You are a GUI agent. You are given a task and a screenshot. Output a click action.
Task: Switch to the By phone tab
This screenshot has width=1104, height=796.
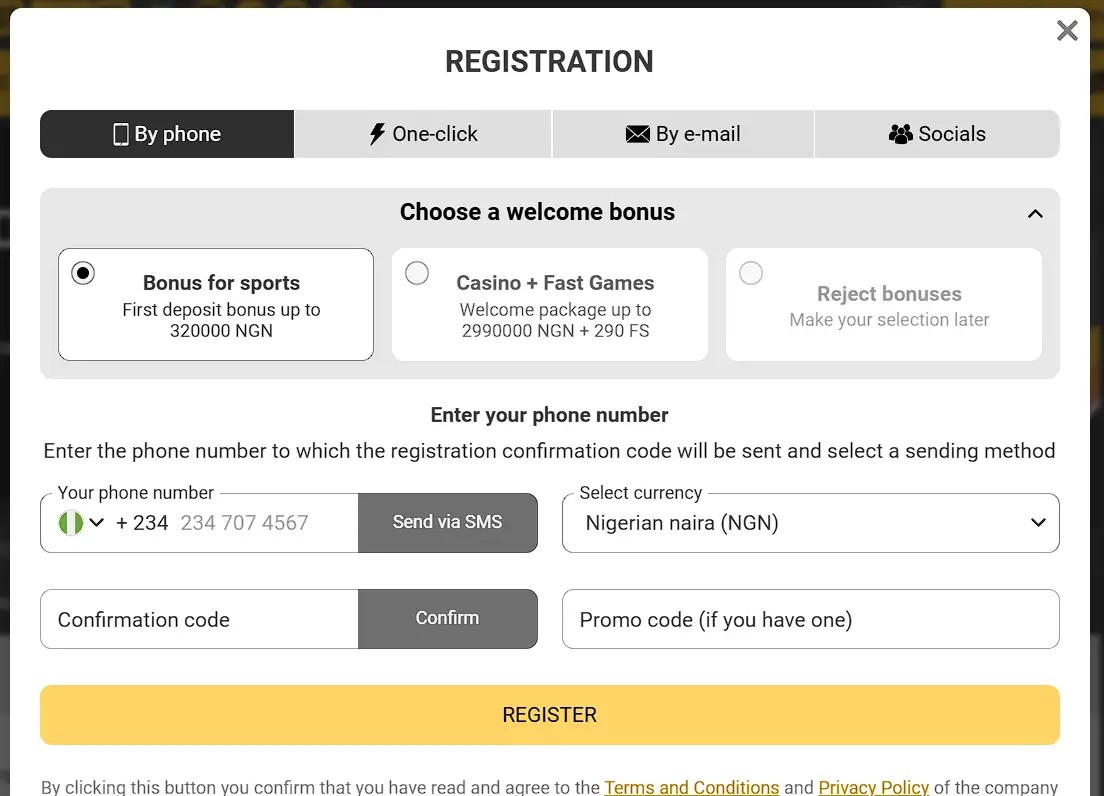[x=166, y=133]
